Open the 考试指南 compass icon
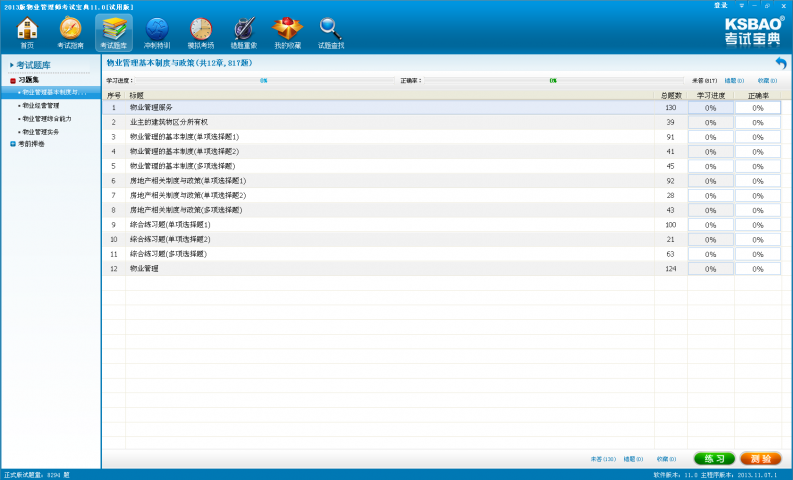793x480 pixels. 70,32
